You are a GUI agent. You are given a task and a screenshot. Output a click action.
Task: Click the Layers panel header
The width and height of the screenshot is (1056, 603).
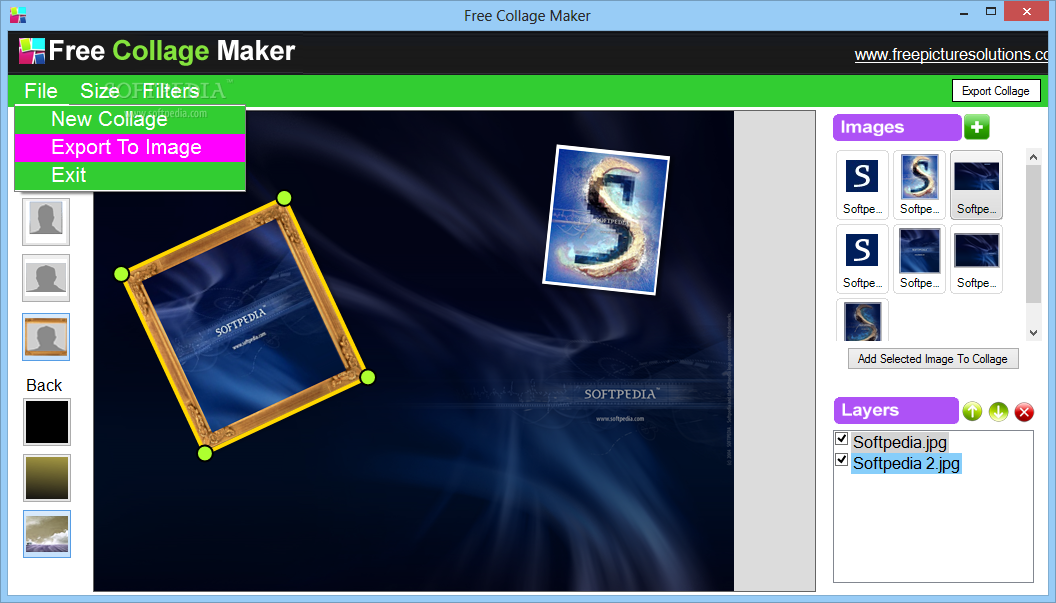895,410
